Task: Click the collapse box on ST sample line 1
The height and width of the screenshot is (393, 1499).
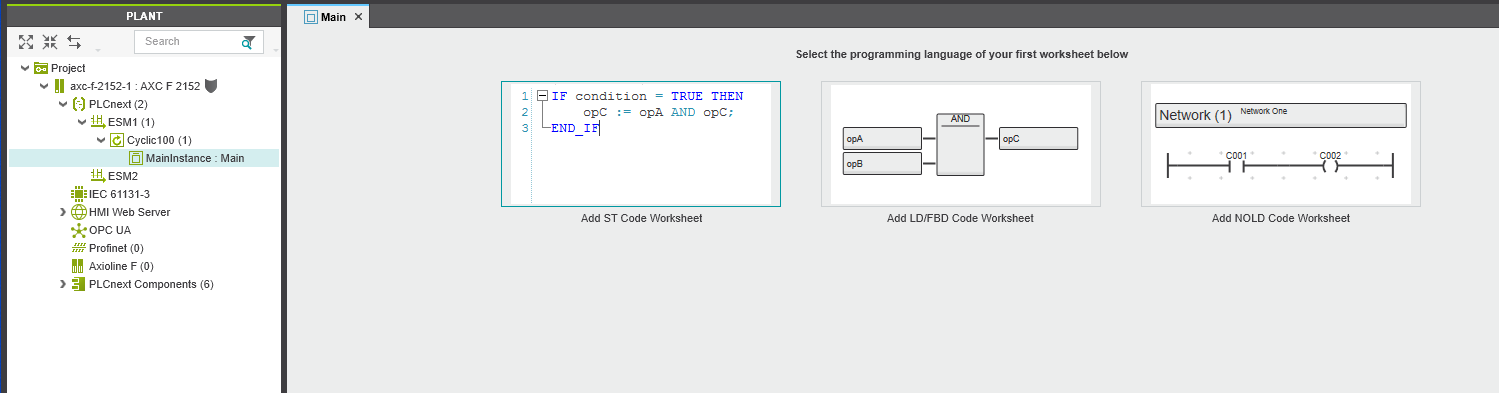Action: 542,96
